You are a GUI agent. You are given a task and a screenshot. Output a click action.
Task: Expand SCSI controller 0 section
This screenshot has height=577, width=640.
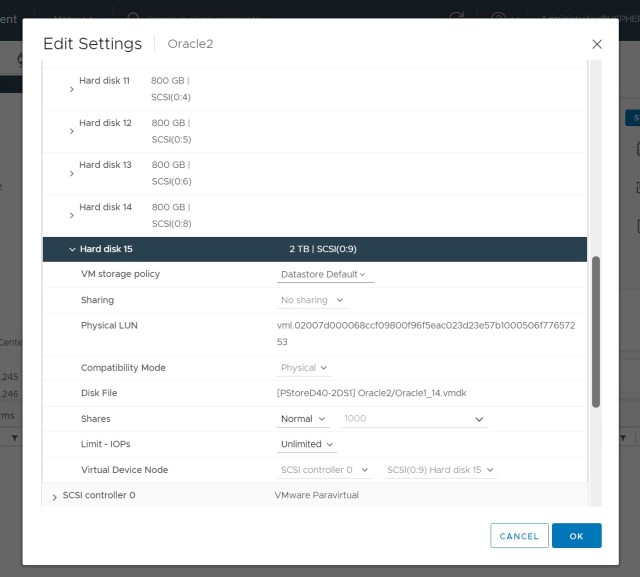click(x=54, y=496)
